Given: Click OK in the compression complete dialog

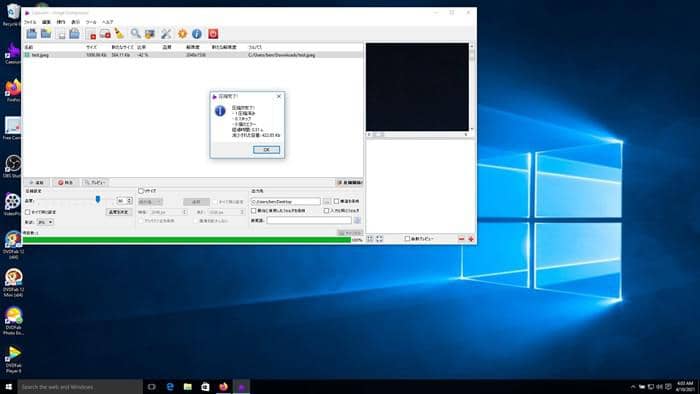Looking at the screenshot, I should pos(267,149).
